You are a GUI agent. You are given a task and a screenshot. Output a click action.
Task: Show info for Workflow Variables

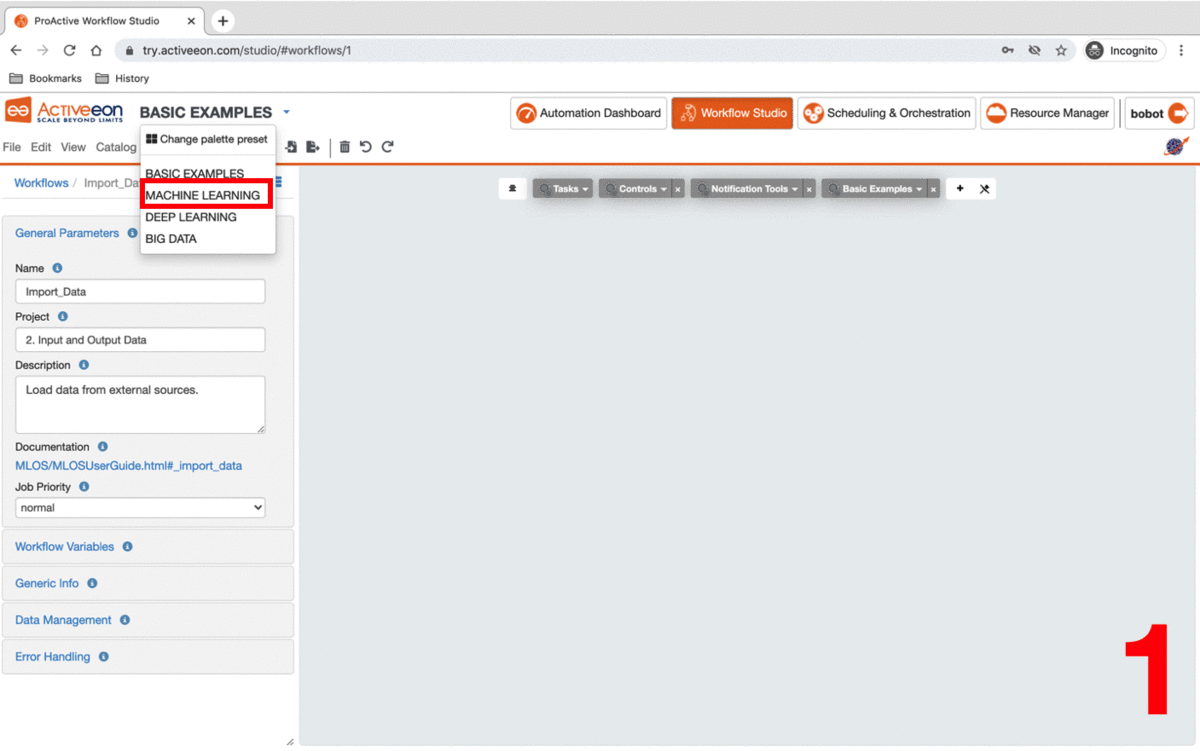pyautogui.click(x=128, y=547)
